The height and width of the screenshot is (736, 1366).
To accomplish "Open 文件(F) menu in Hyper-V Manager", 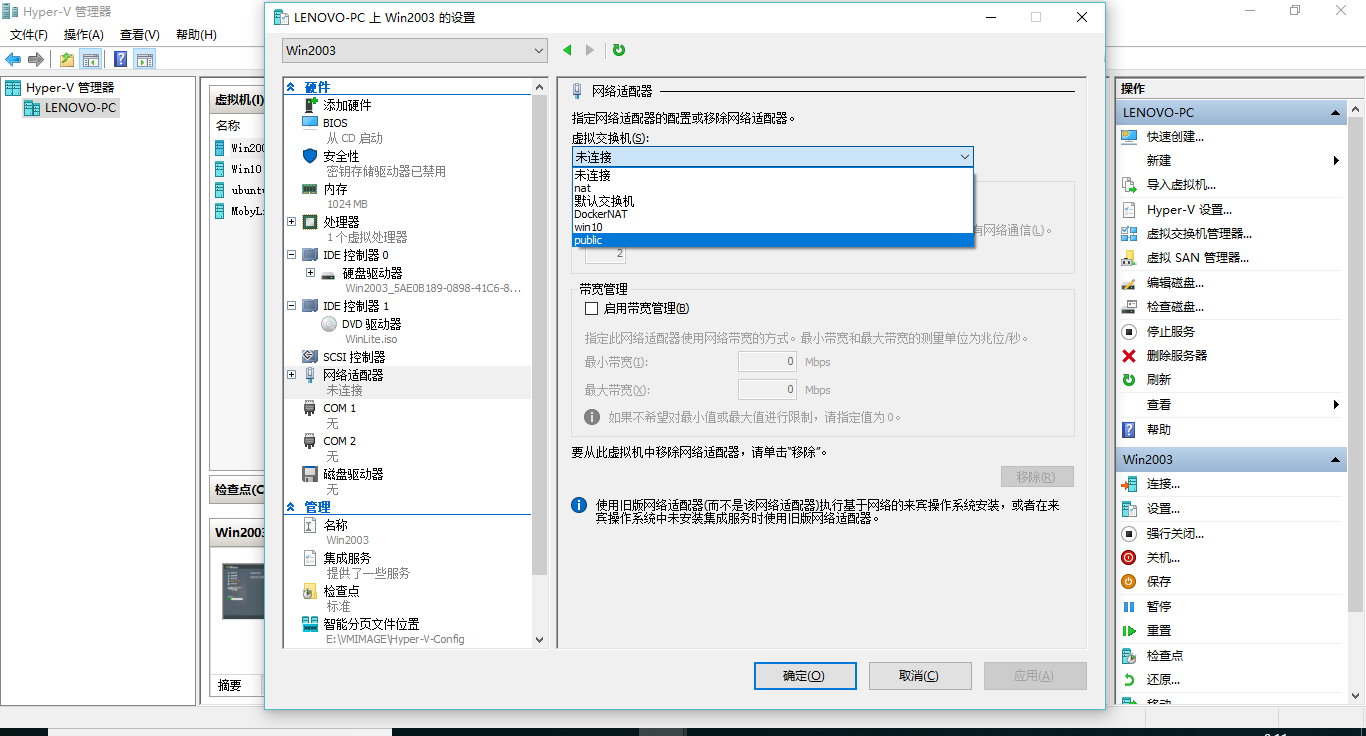I will click(29, 35).
